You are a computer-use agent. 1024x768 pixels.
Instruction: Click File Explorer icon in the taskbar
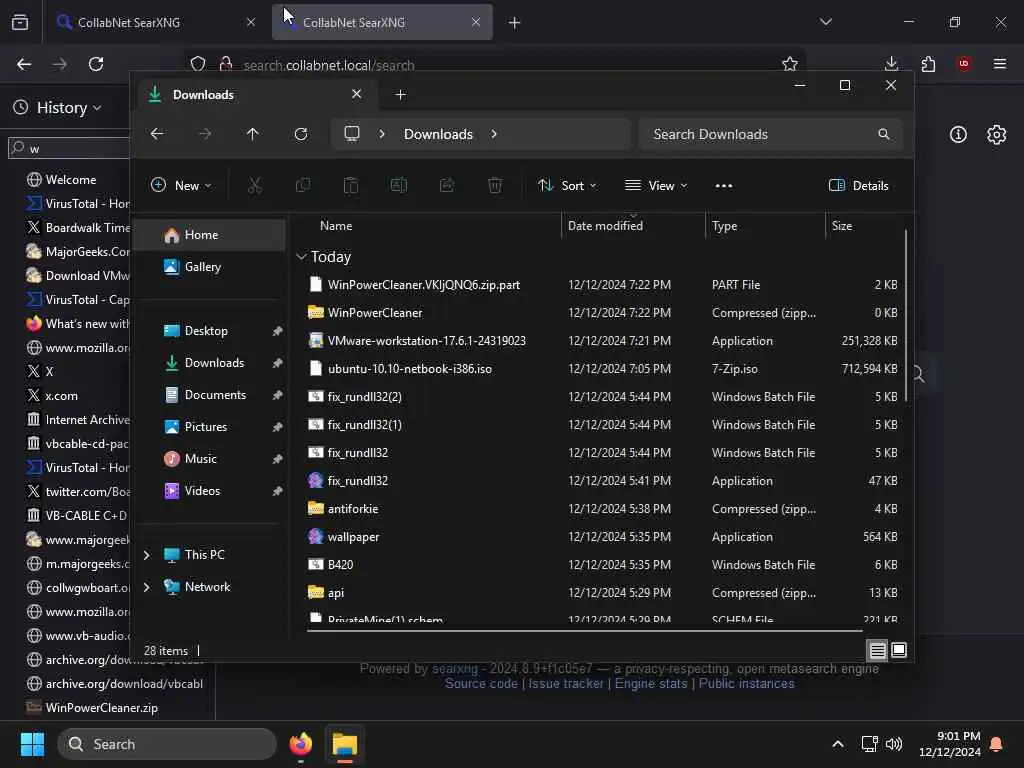[x=345, y=744]
